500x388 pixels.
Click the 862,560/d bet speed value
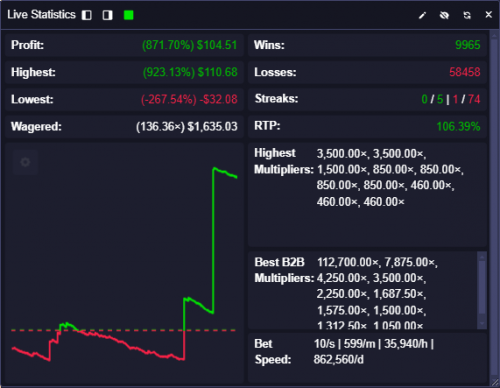click(339, 360)
